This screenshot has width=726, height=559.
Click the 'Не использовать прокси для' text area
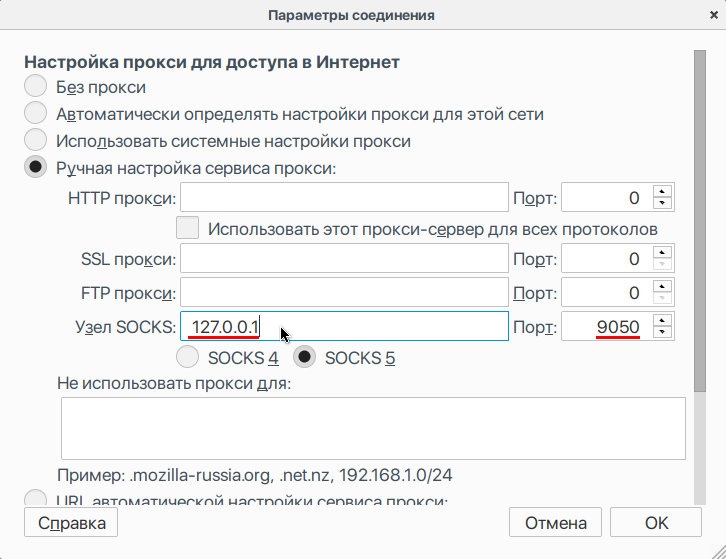(x=373, y=428)
